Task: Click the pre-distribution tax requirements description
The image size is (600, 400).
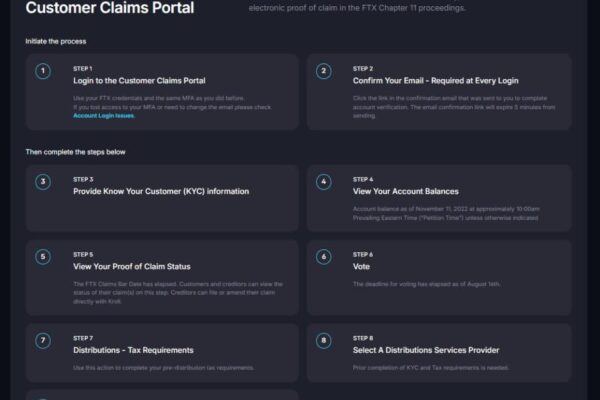Action: [163, 368]
